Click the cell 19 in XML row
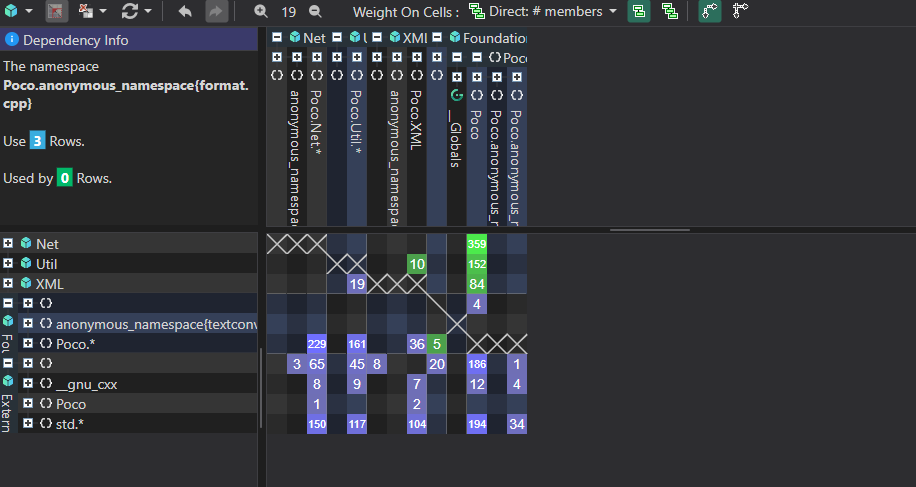The image size is (916, 487). (x=357, y=284)
